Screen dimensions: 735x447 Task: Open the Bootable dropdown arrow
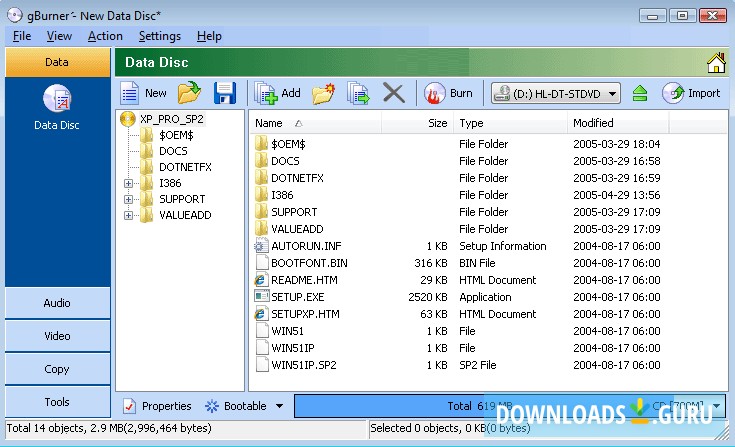279,406
